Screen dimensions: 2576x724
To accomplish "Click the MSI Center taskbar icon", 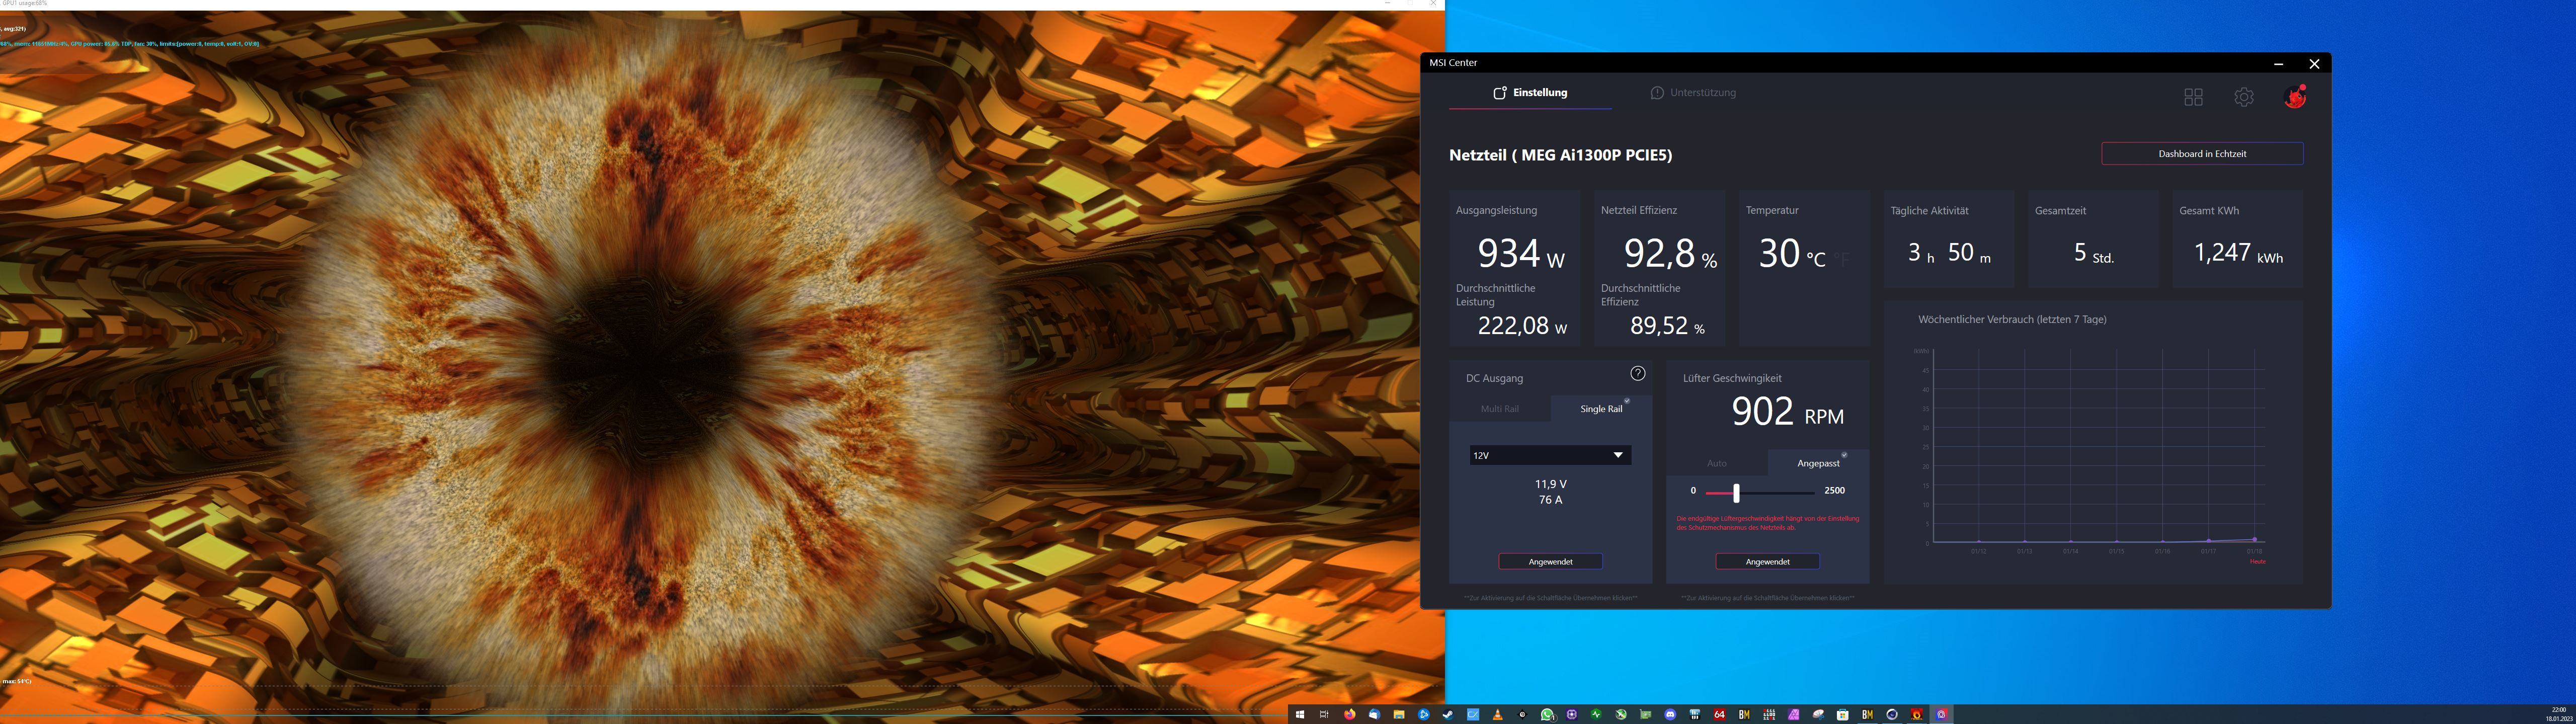I will click(x=1941, y=714).
